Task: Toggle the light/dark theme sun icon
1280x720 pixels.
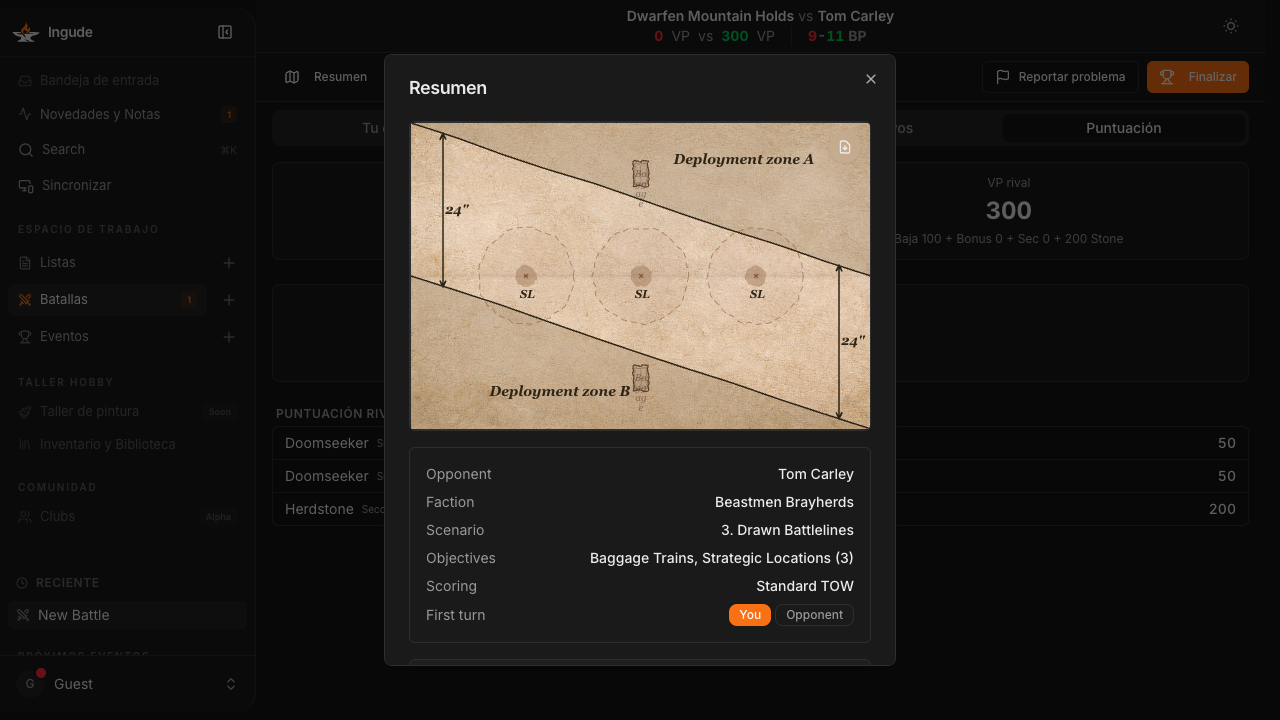Action: [x=1231, y=26]
